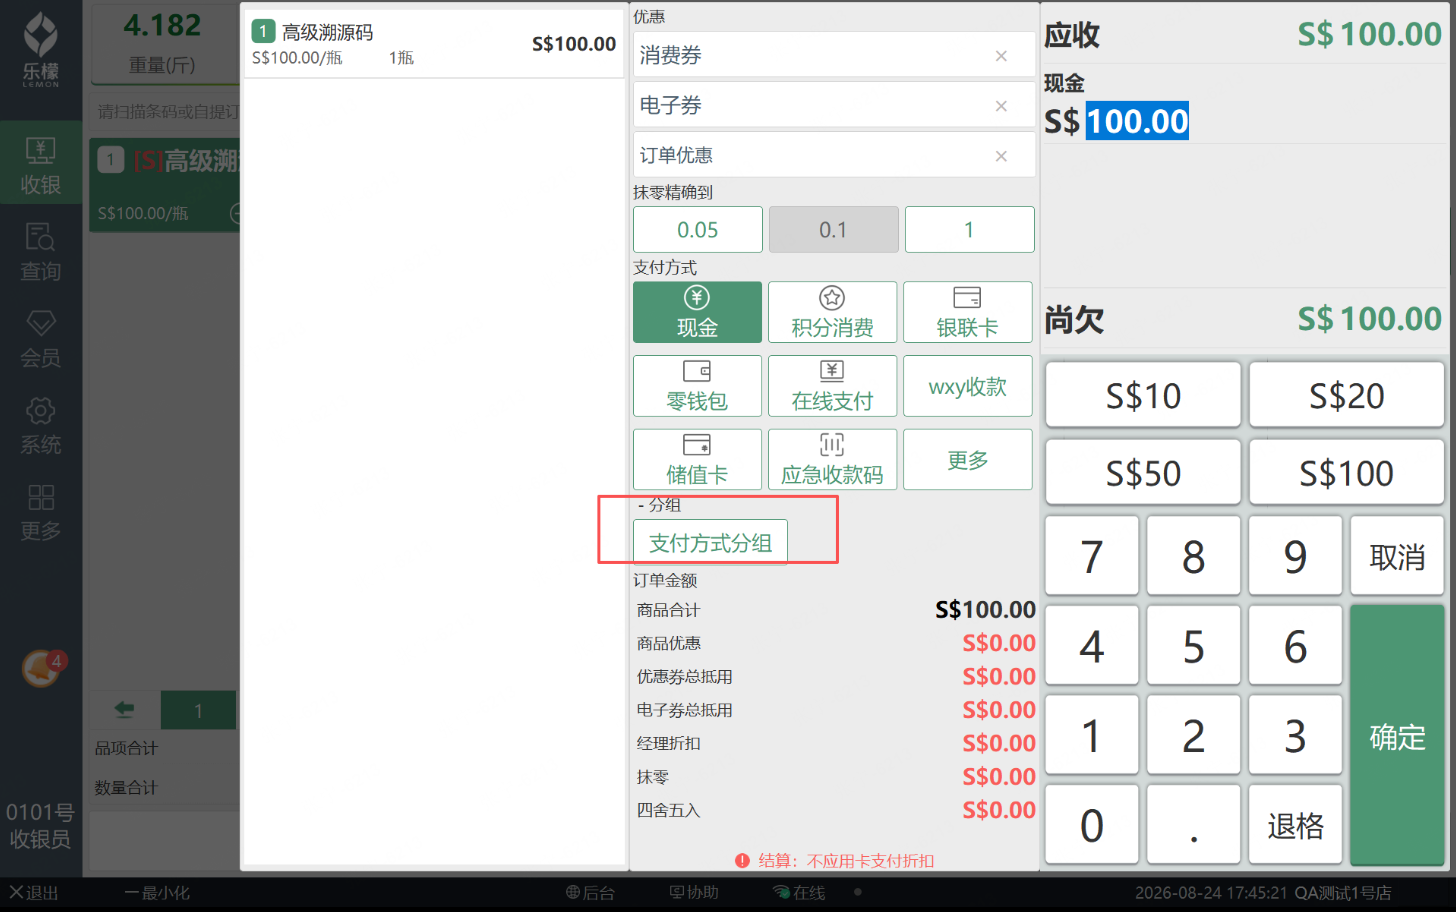Toggle the 0.1 rounding precision option
This screenshot has height=912, width=1456.
(833, 230)
